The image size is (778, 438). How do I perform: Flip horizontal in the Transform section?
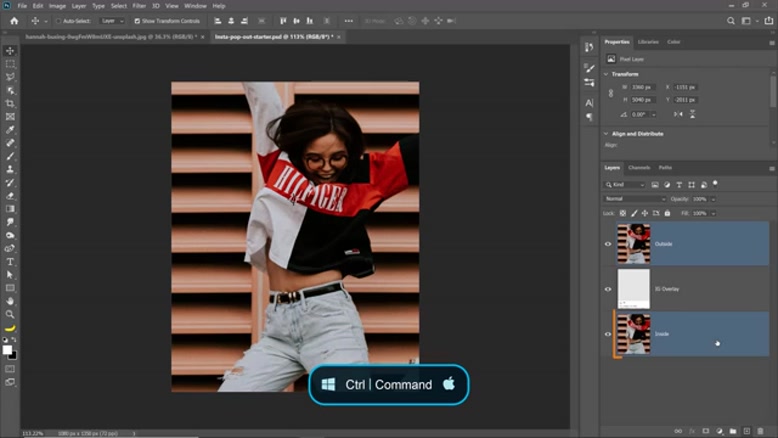(678, 114)
